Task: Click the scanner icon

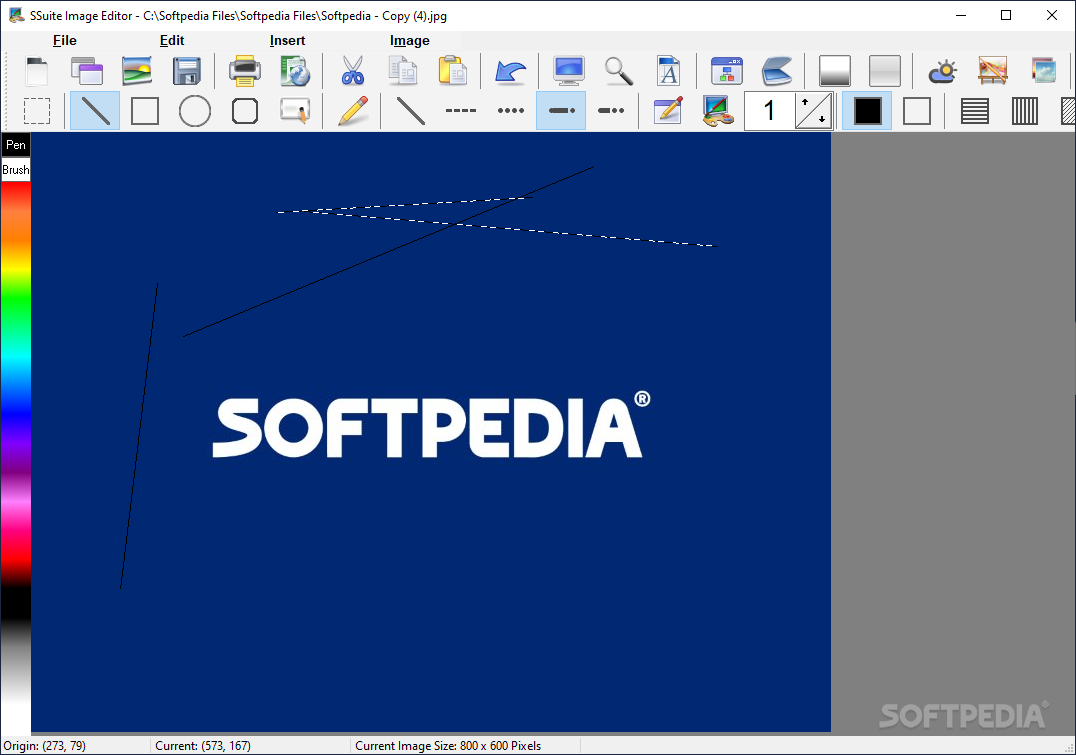Action: (777, 71)
